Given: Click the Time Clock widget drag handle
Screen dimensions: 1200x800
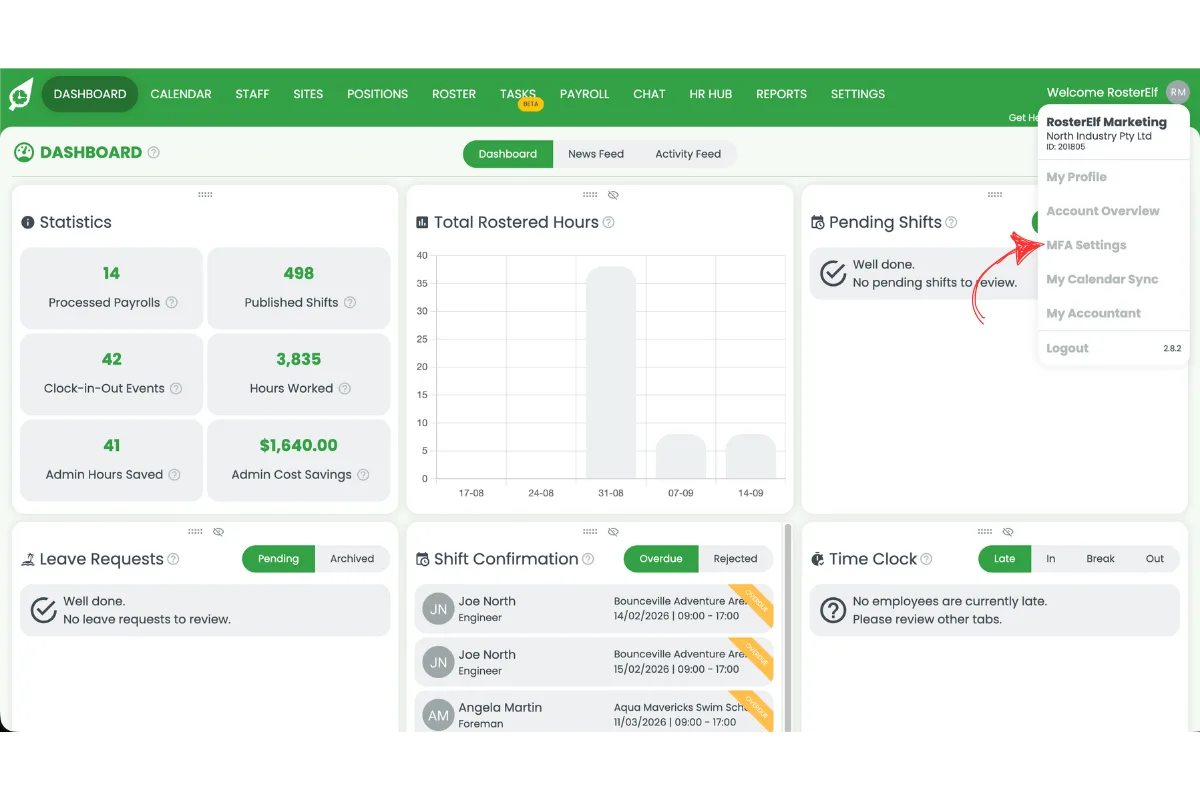Looking at the screenshot, I should click(x=986, y=532).
